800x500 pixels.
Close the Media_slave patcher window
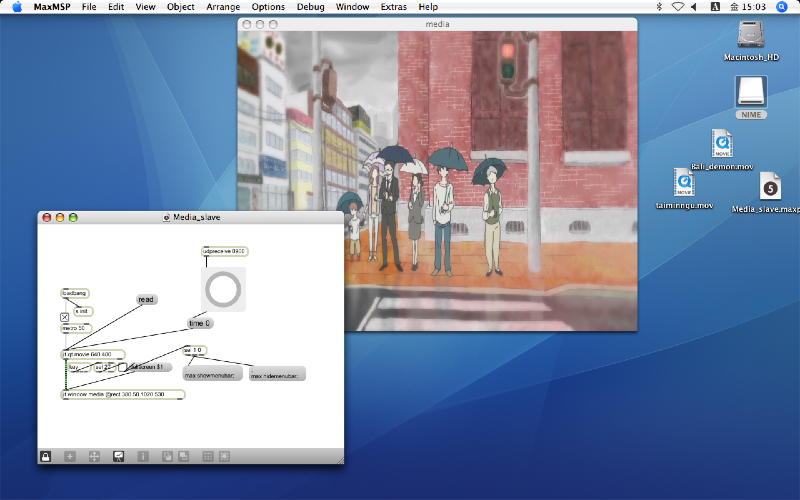tap(46, 217)
